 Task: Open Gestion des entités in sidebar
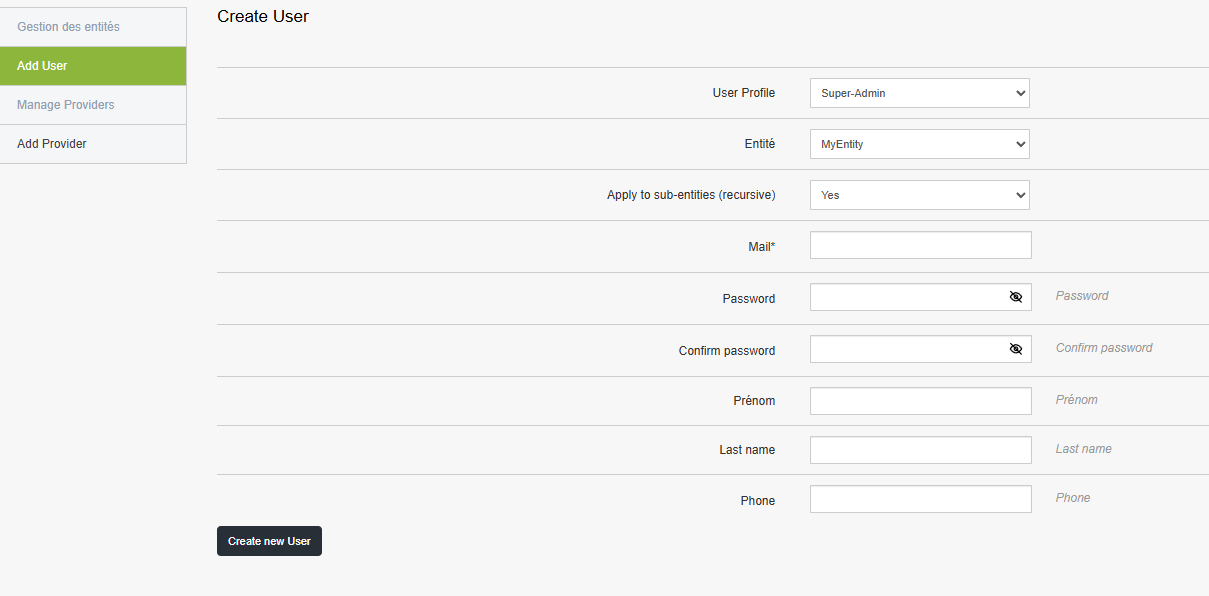click(x=68, y=27)
